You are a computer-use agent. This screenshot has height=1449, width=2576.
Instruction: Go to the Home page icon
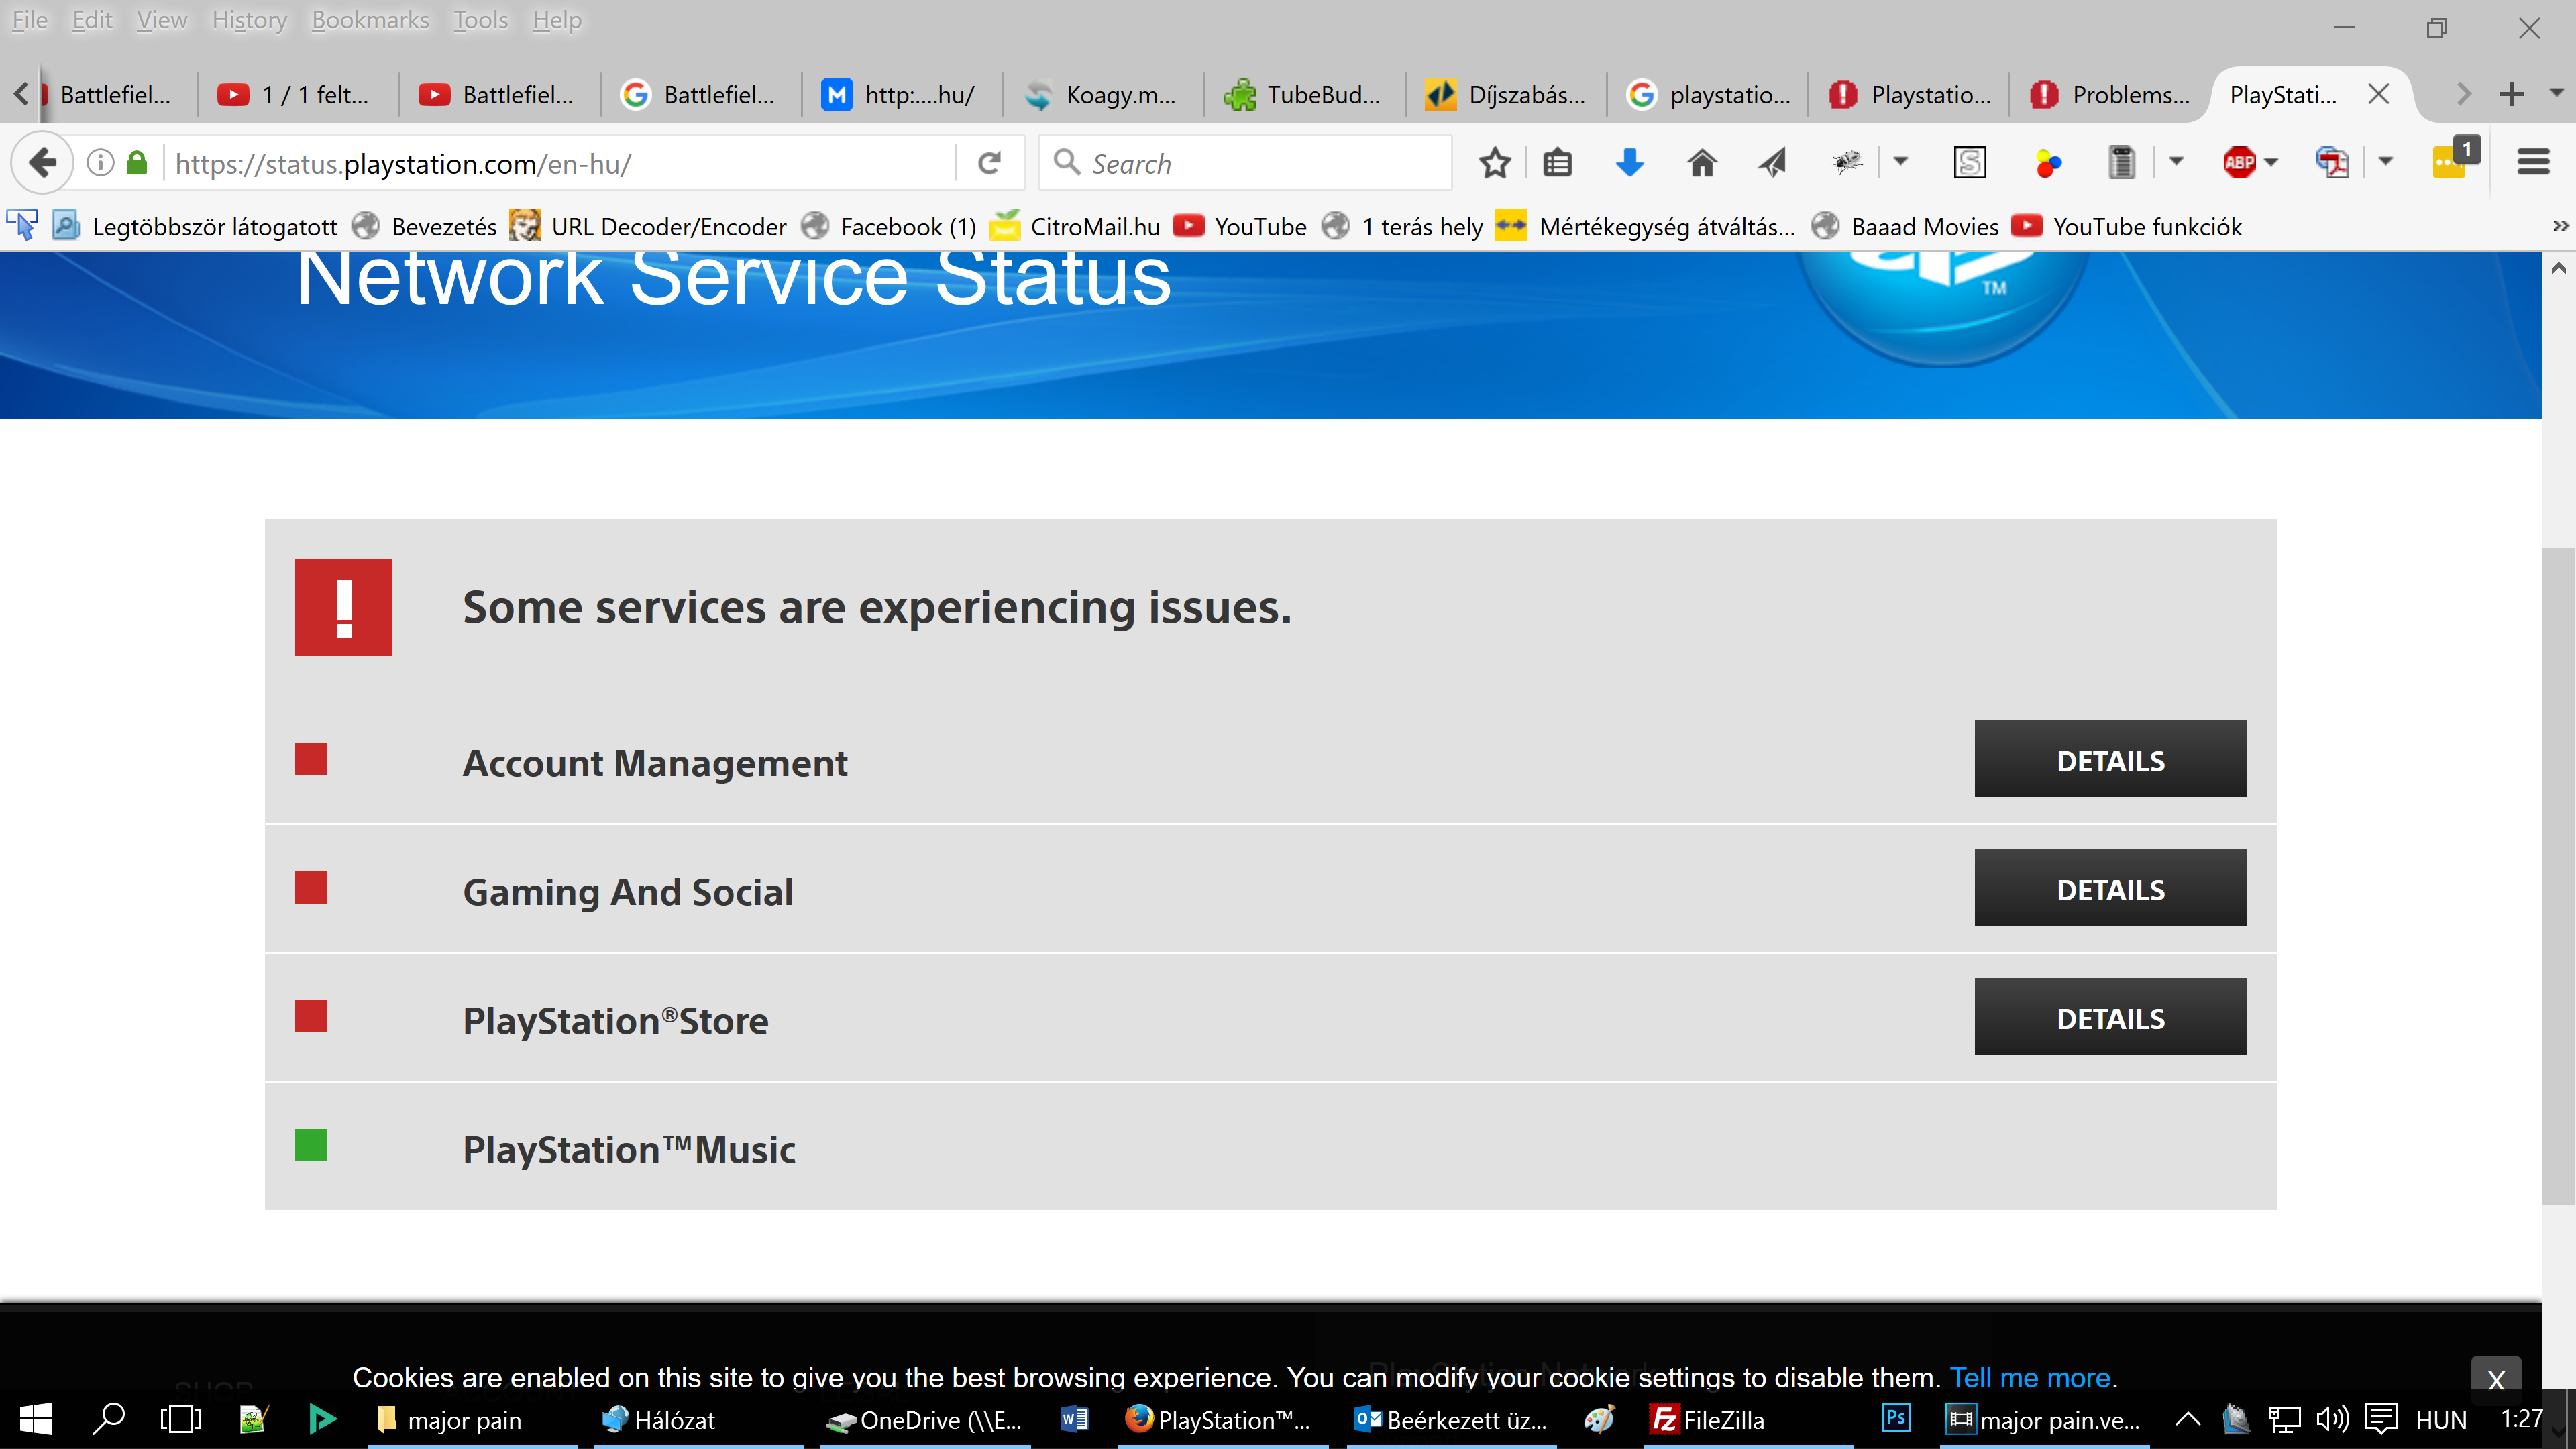click(x=1702, y=162)
